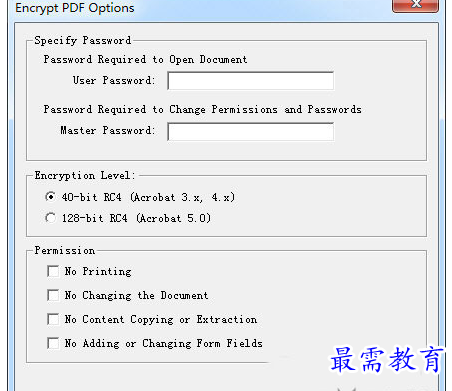The image size is (452, 391).
Task: Click the "(Acrobat 3.x, 4.x)" option label text
Action: 182,197
